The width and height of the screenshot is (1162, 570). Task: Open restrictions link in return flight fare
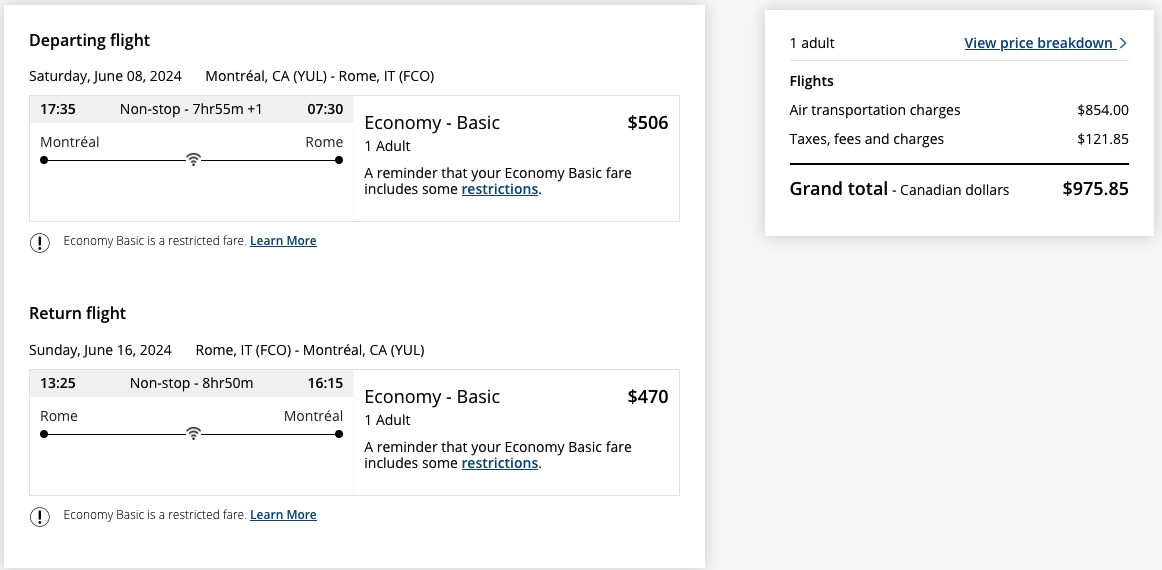[499, 463]
